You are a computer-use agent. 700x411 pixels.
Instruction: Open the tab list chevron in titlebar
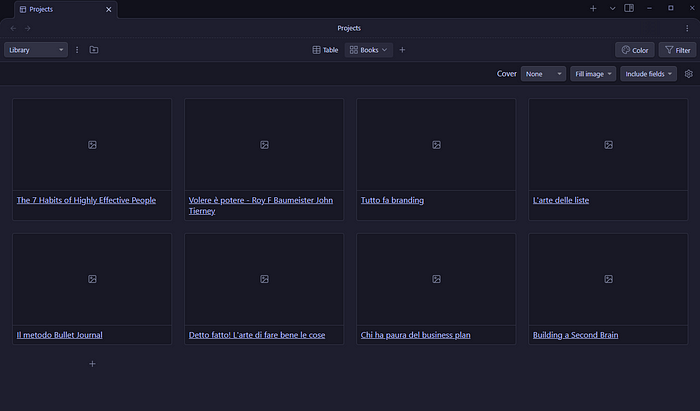click(612, 8)
